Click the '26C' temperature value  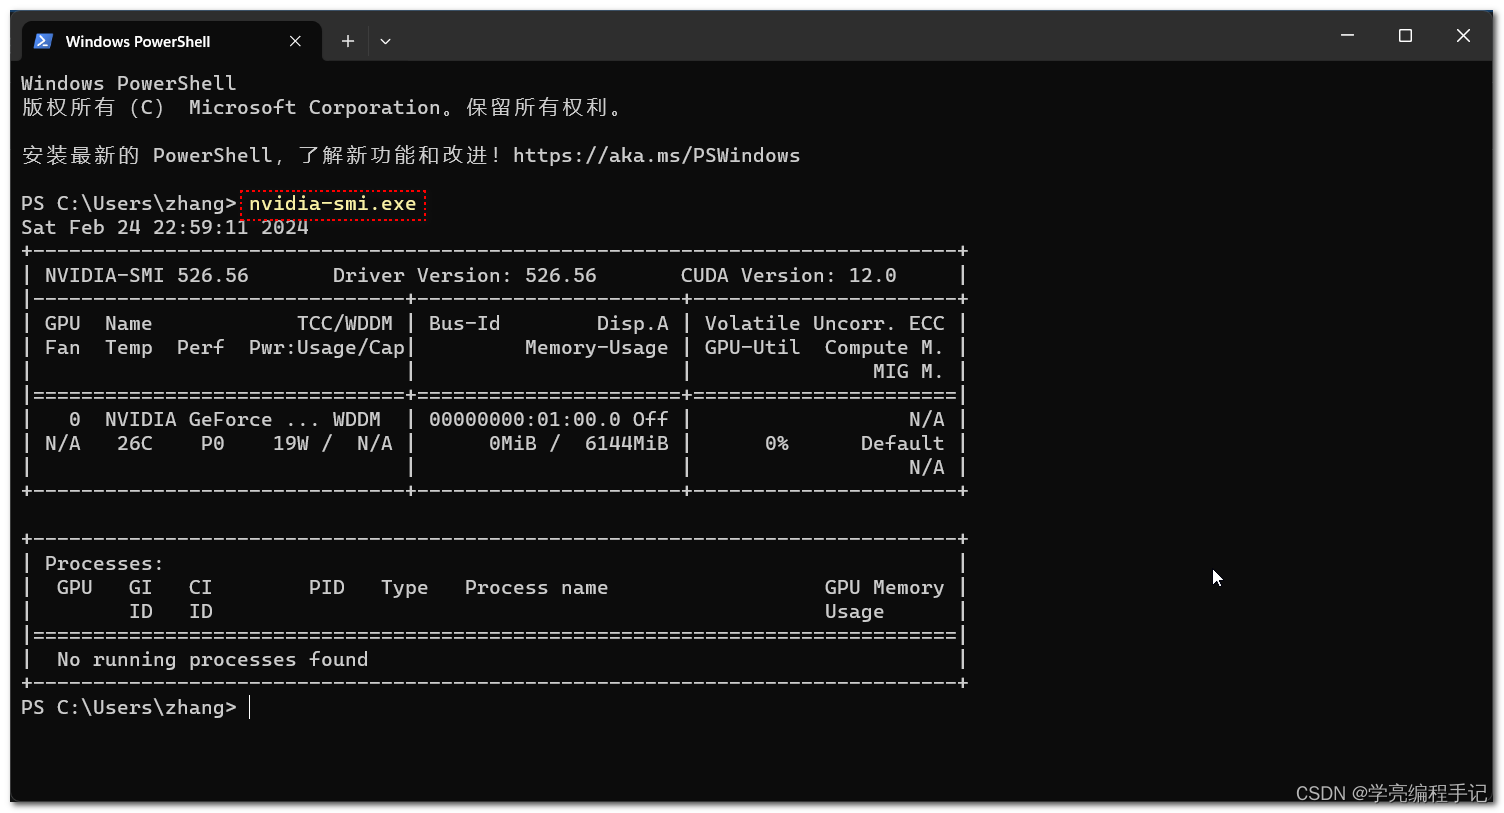click(x=135, y=443)
